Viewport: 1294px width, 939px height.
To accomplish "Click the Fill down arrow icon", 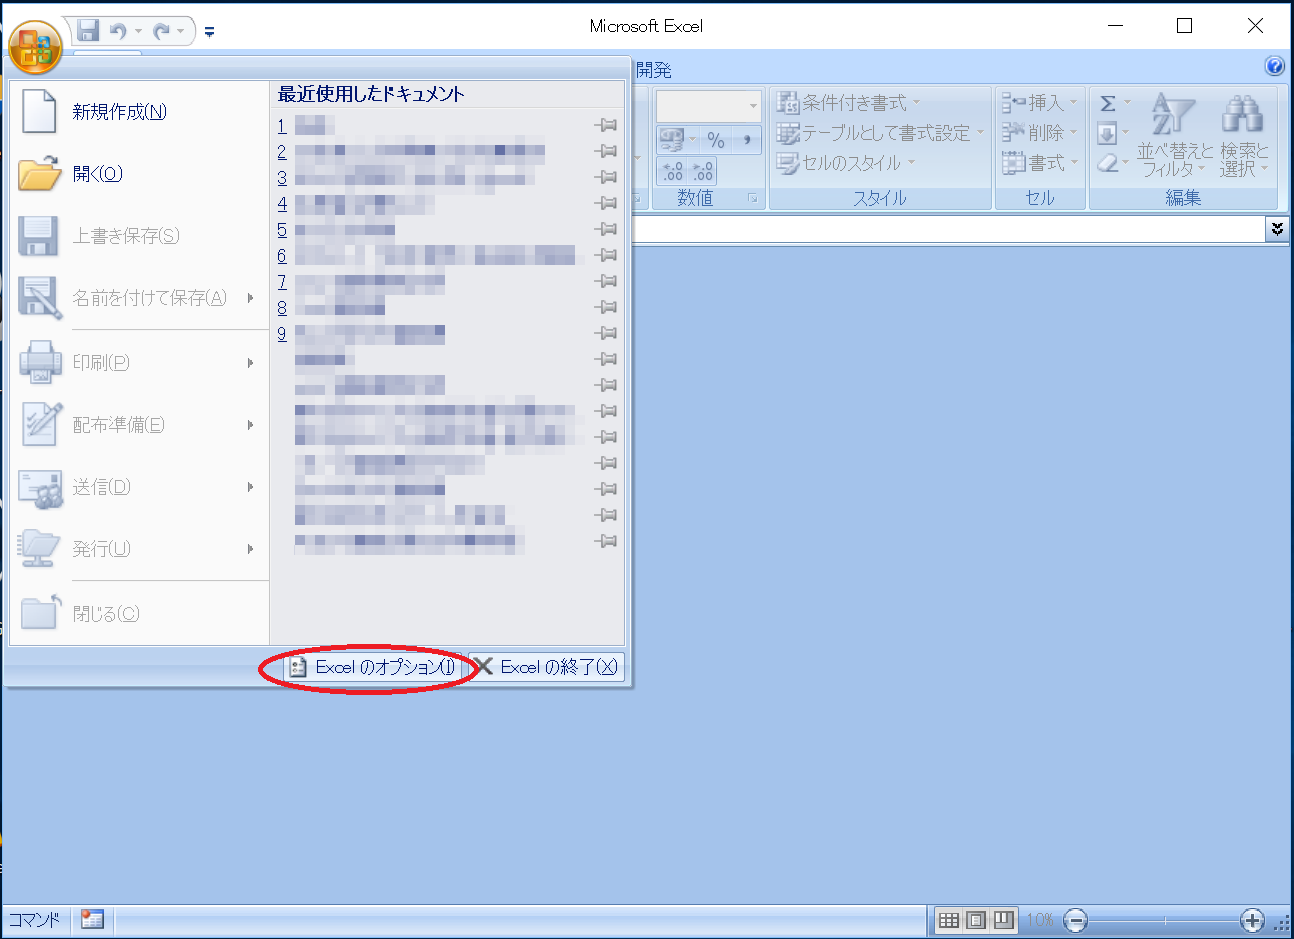I will [x=1107, y=133].
